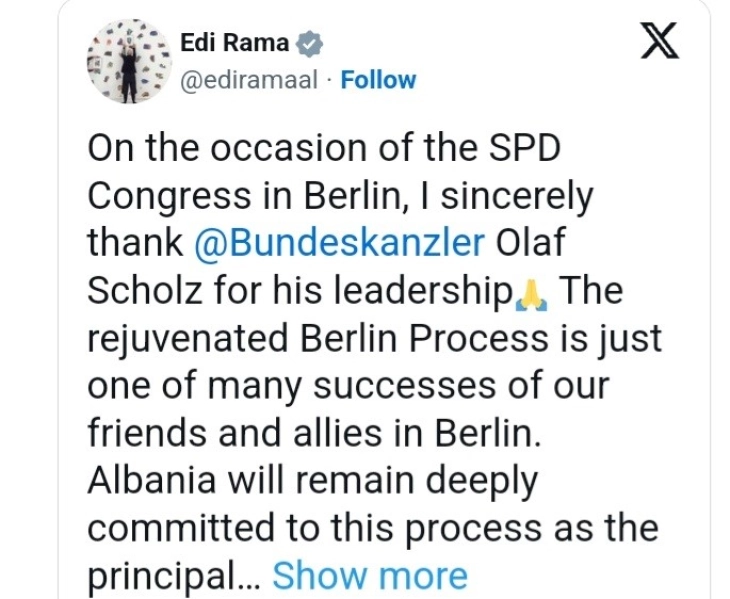Click the Edi Rama display name

coord(236,43)
